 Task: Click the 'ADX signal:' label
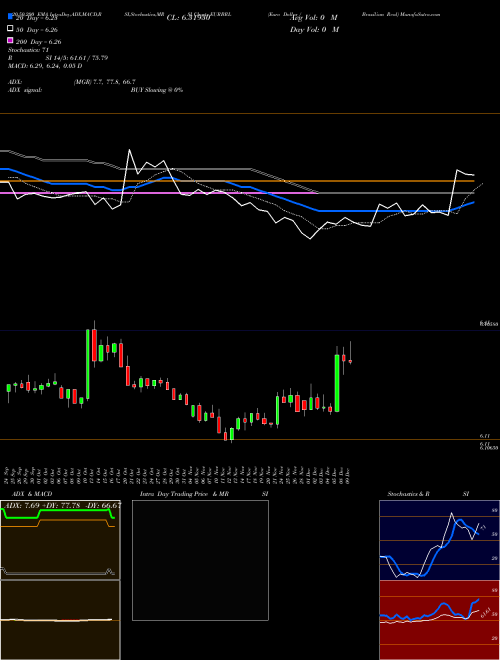(25, 90)
